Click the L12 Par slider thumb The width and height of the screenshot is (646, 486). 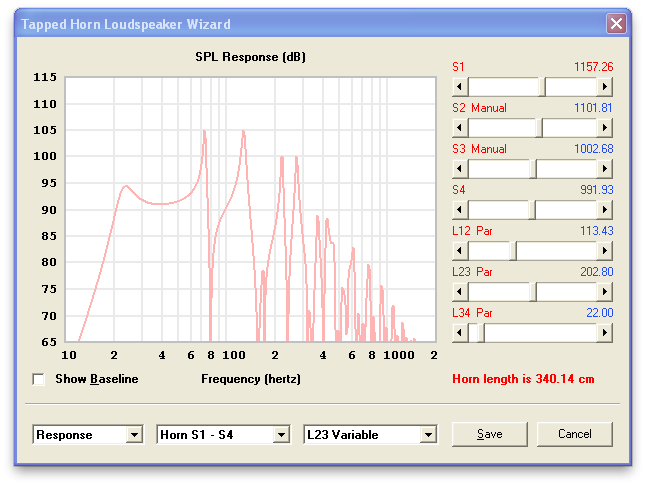[513, 251]
